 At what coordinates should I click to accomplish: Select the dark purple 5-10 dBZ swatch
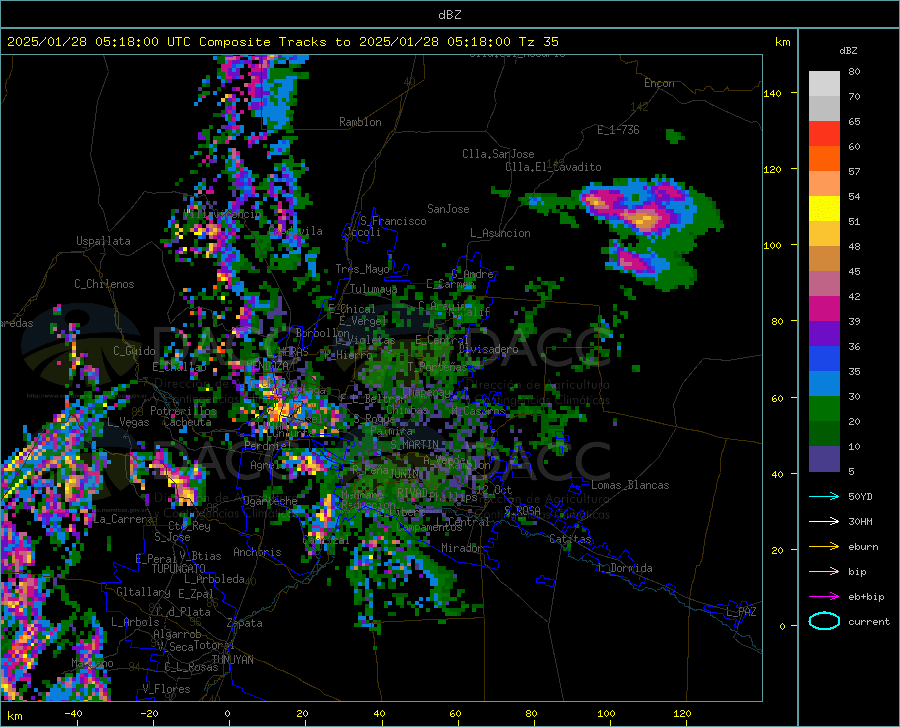(x=824, y=458)
